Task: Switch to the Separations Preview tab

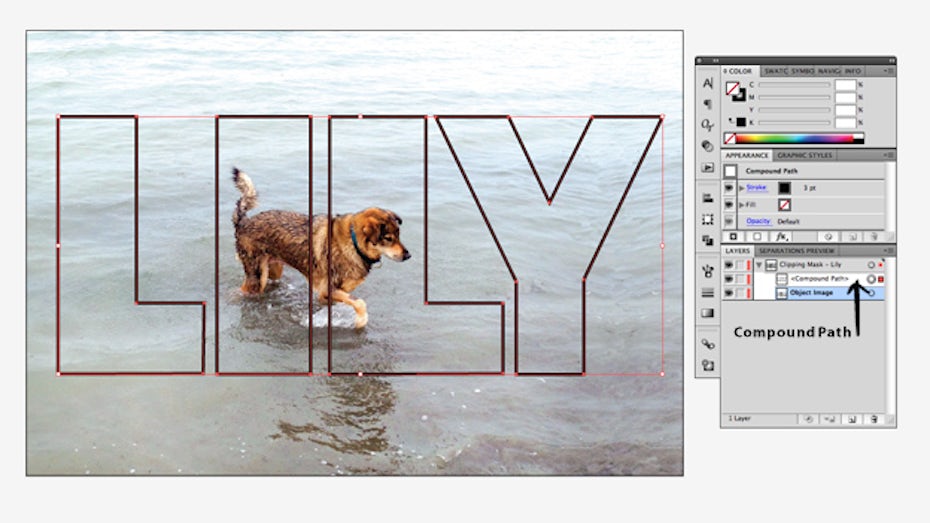Action: (x=797, y=250)
